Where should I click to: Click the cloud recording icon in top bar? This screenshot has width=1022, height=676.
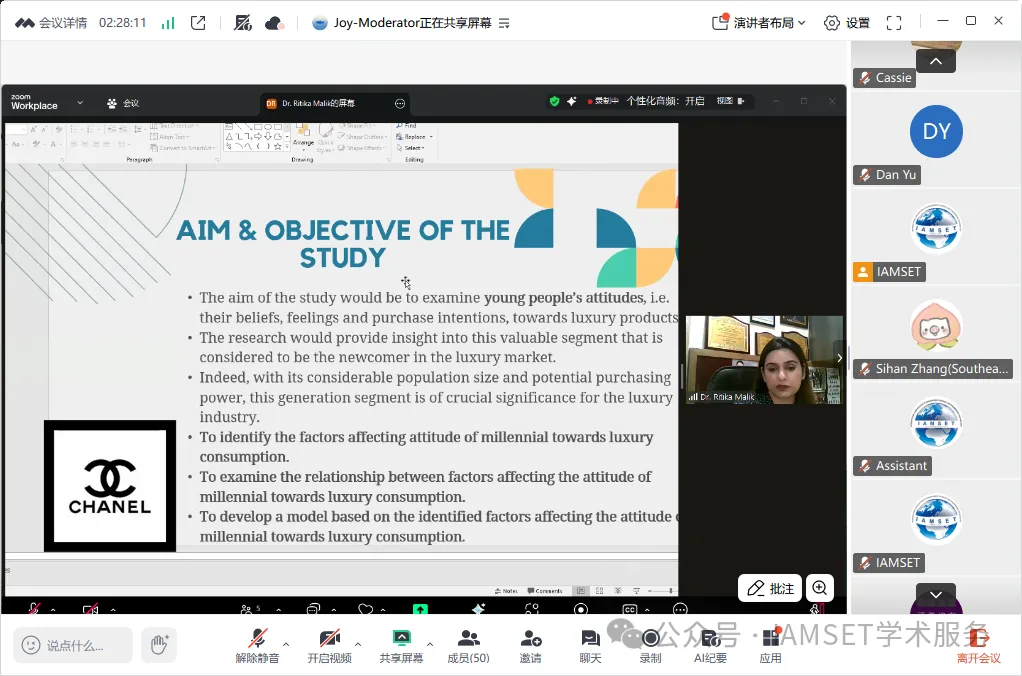click(x=274, y=23)
